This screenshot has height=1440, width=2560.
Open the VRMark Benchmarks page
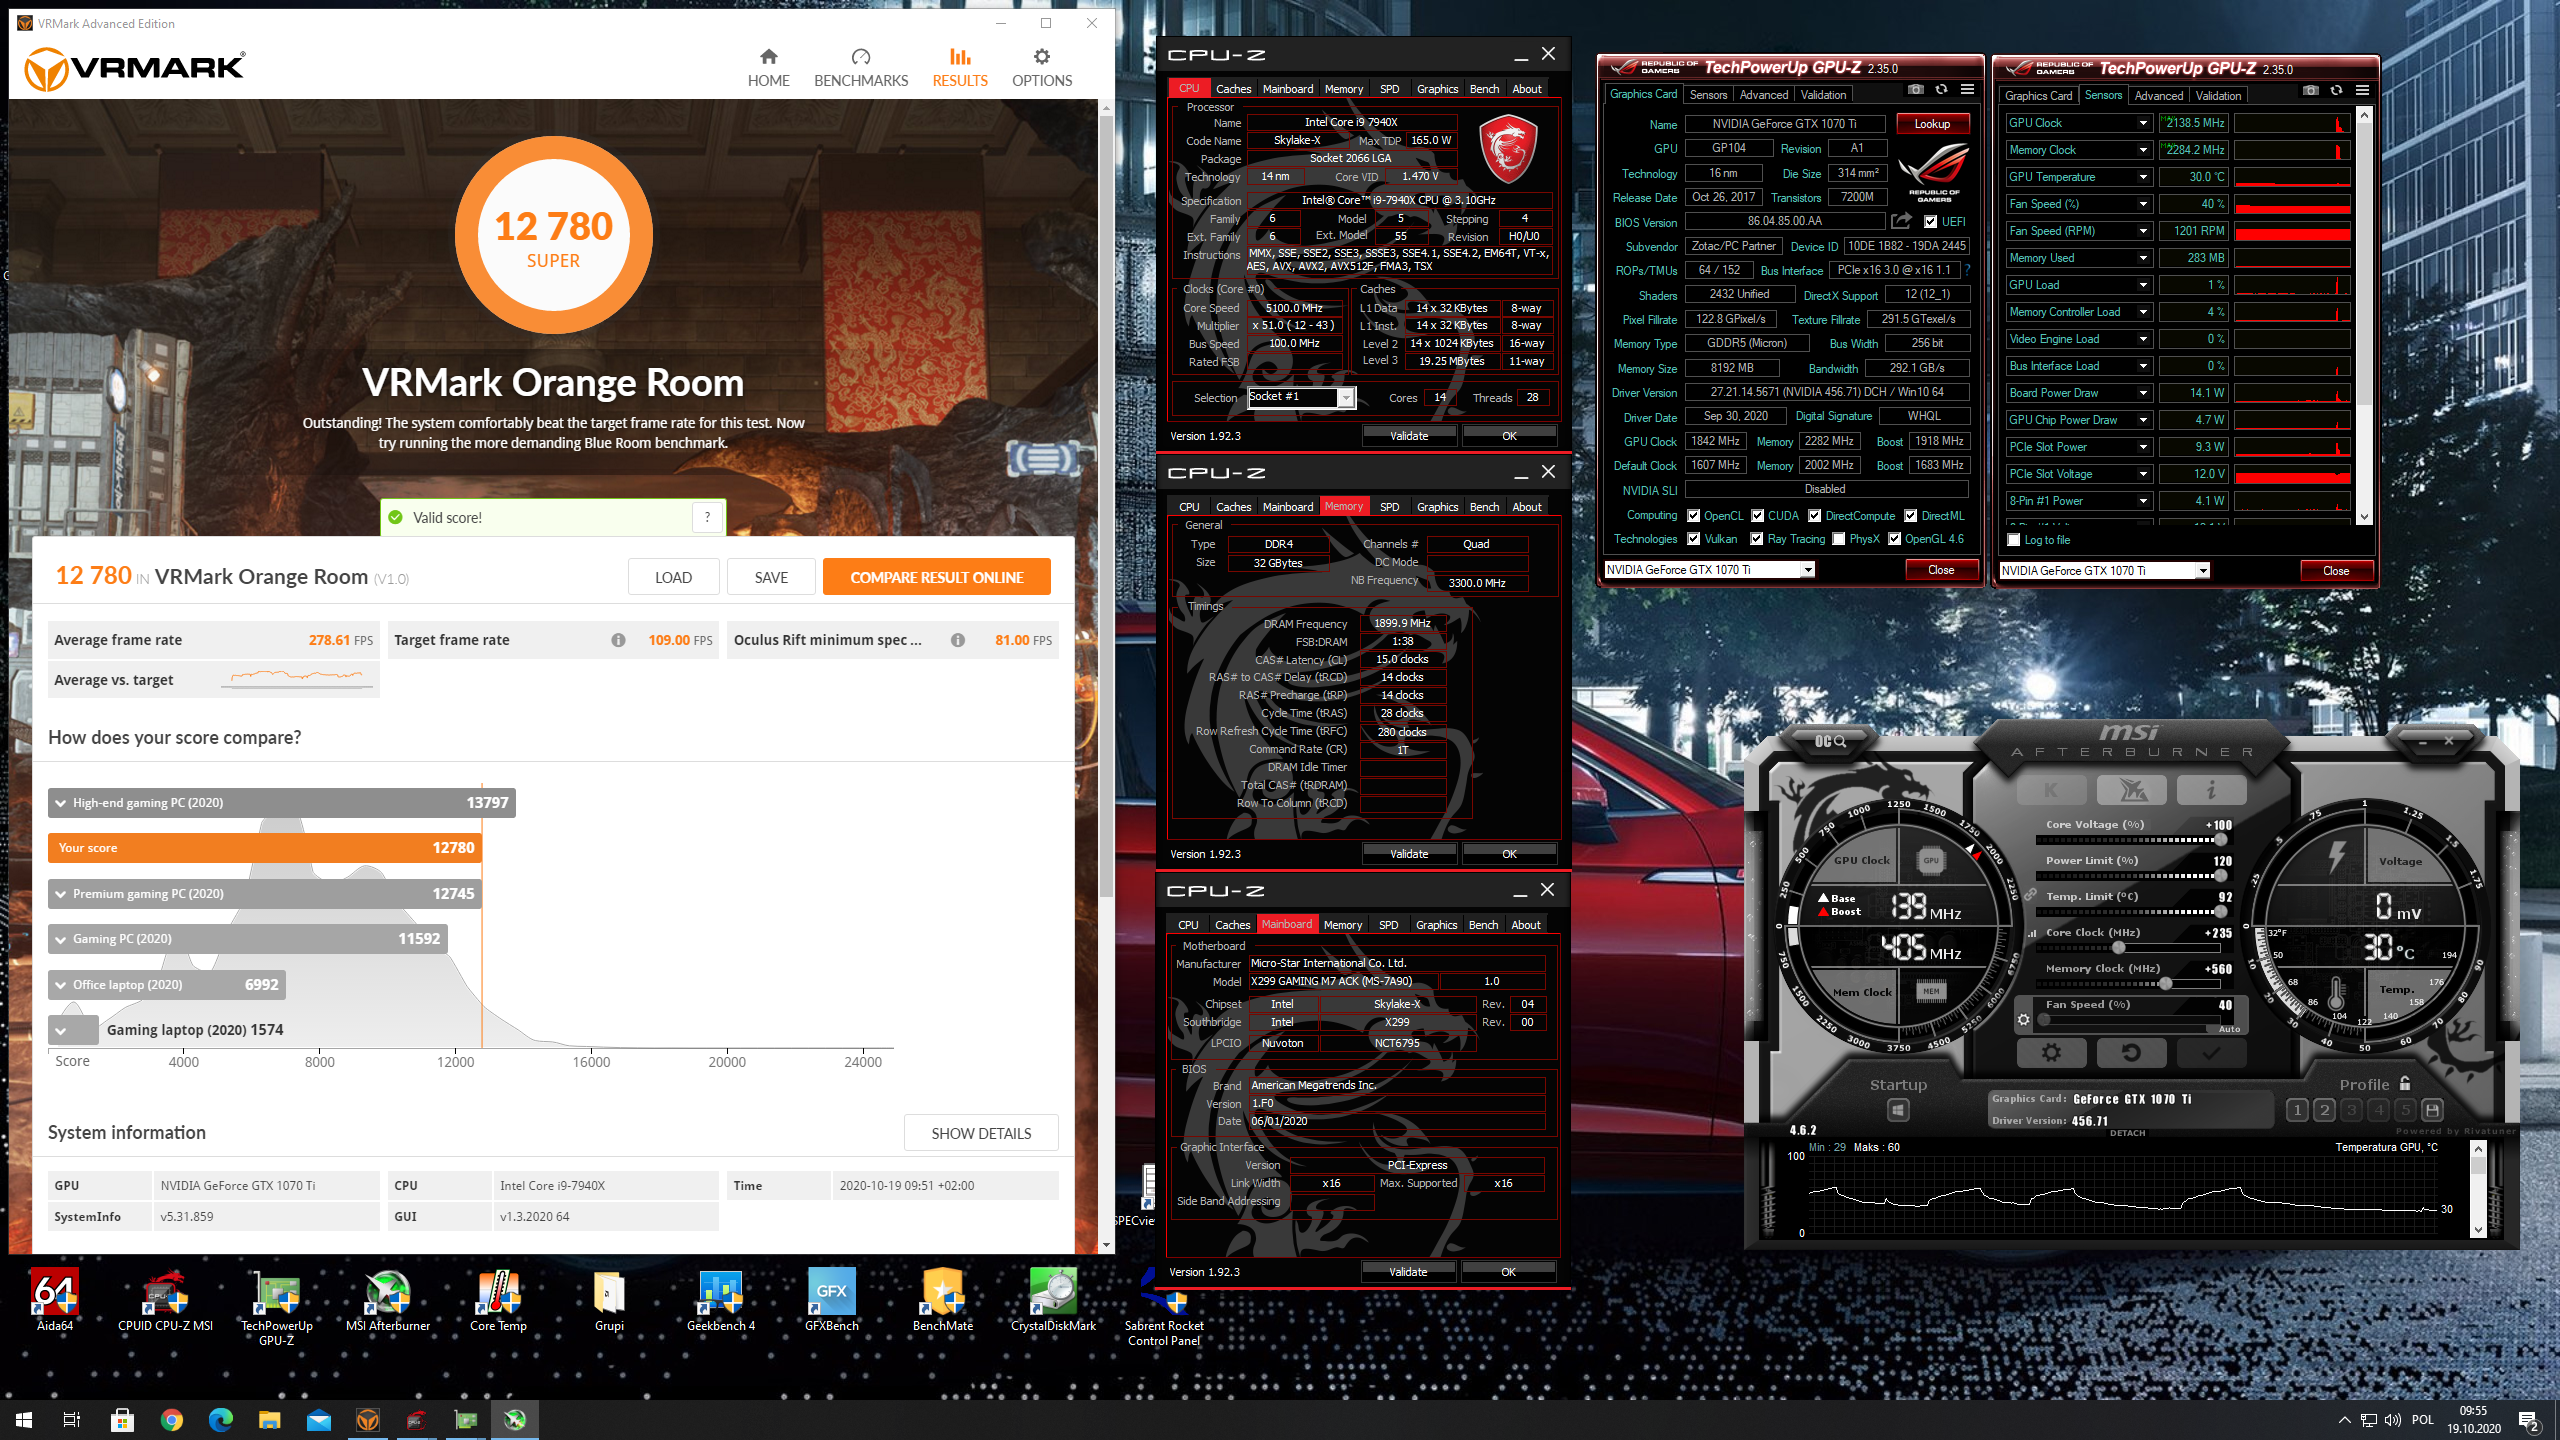[861, 67]
